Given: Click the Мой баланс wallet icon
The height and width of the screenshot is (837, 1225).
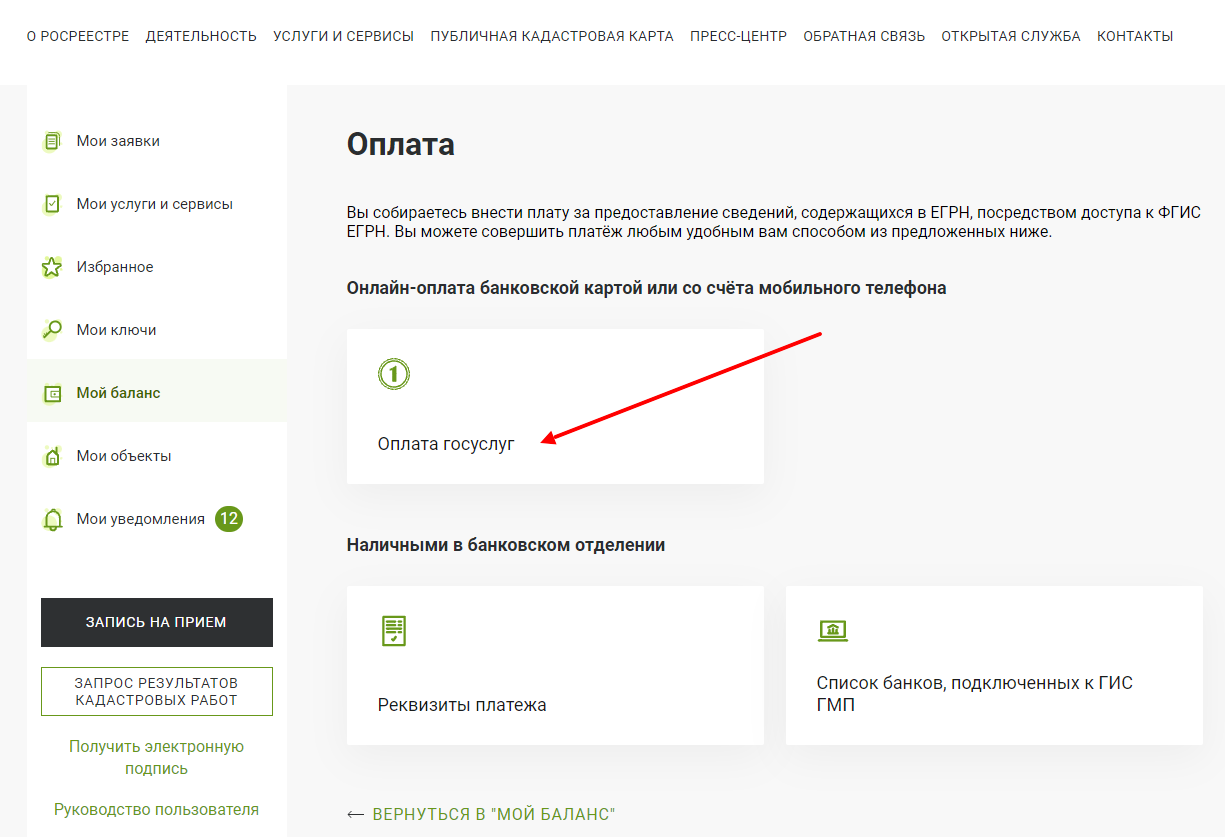Looking at the screenshot, I should pyautogui.click(x=52, y=394).
